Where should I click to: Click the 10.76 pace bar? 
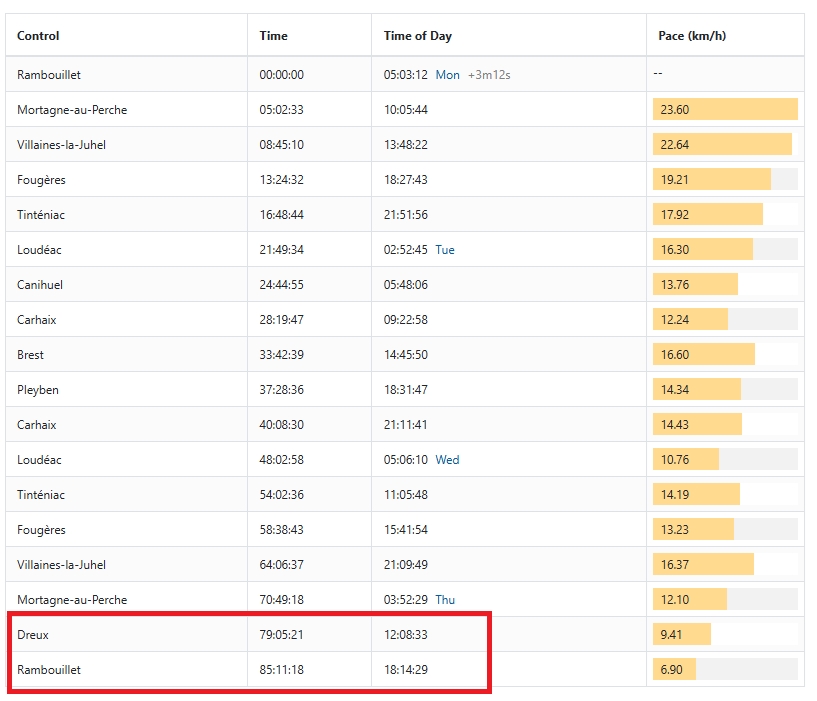click(686, 460)
